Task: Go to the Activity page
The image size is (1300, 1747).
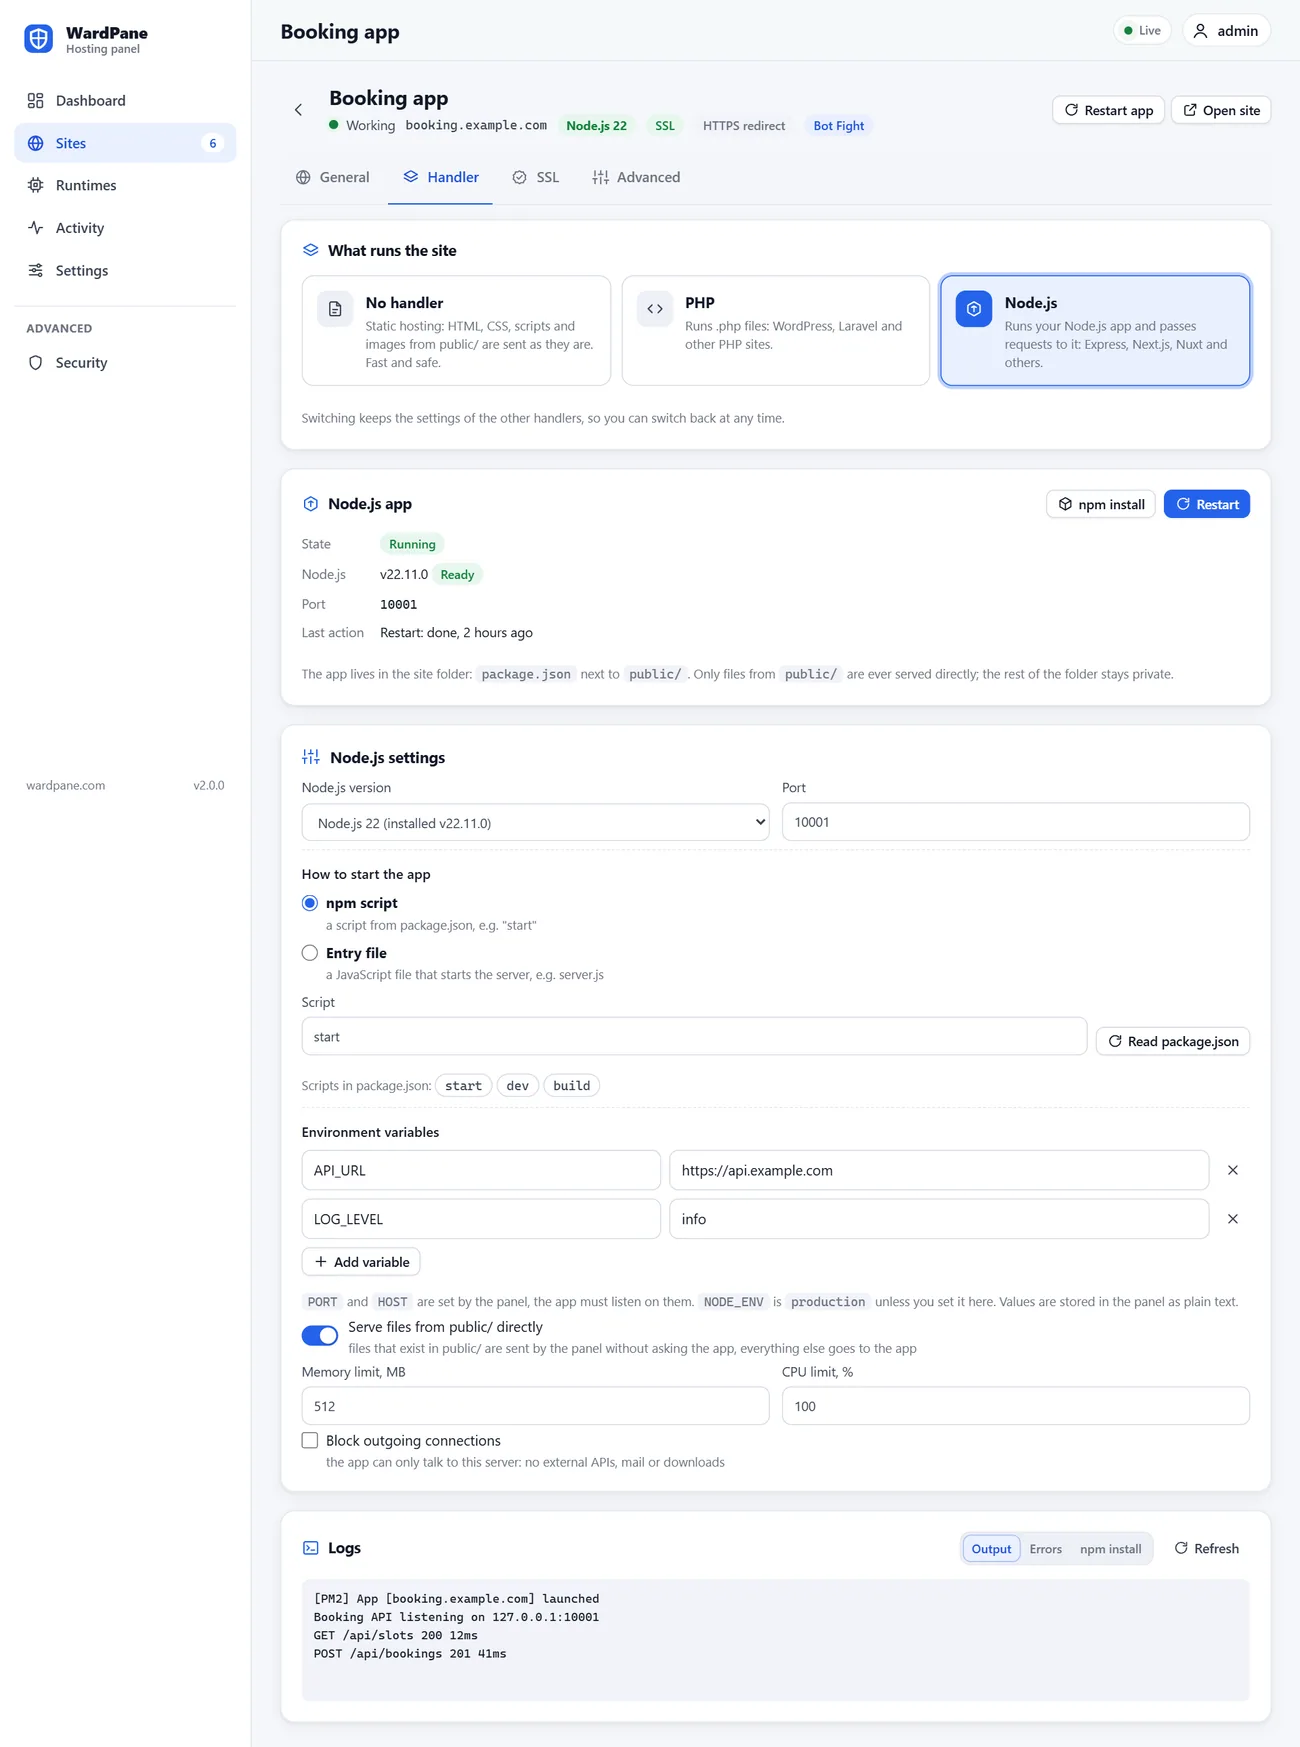Action: (x=125, y=228)
